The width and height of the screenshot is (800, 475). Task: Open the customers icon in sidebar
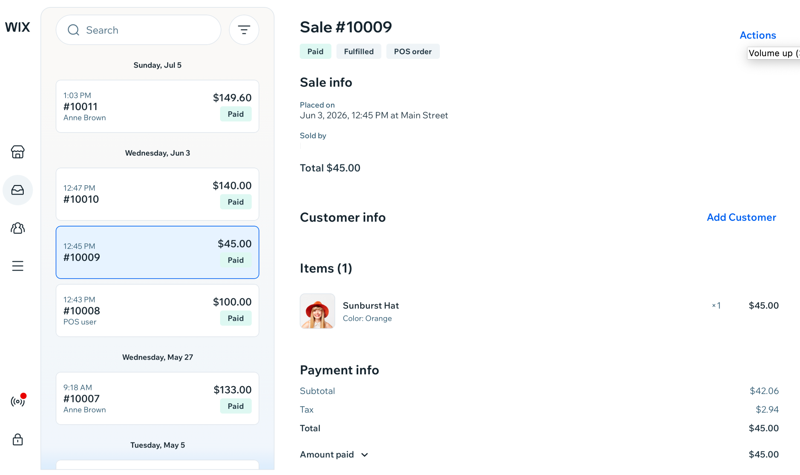(x=18, y=228)
